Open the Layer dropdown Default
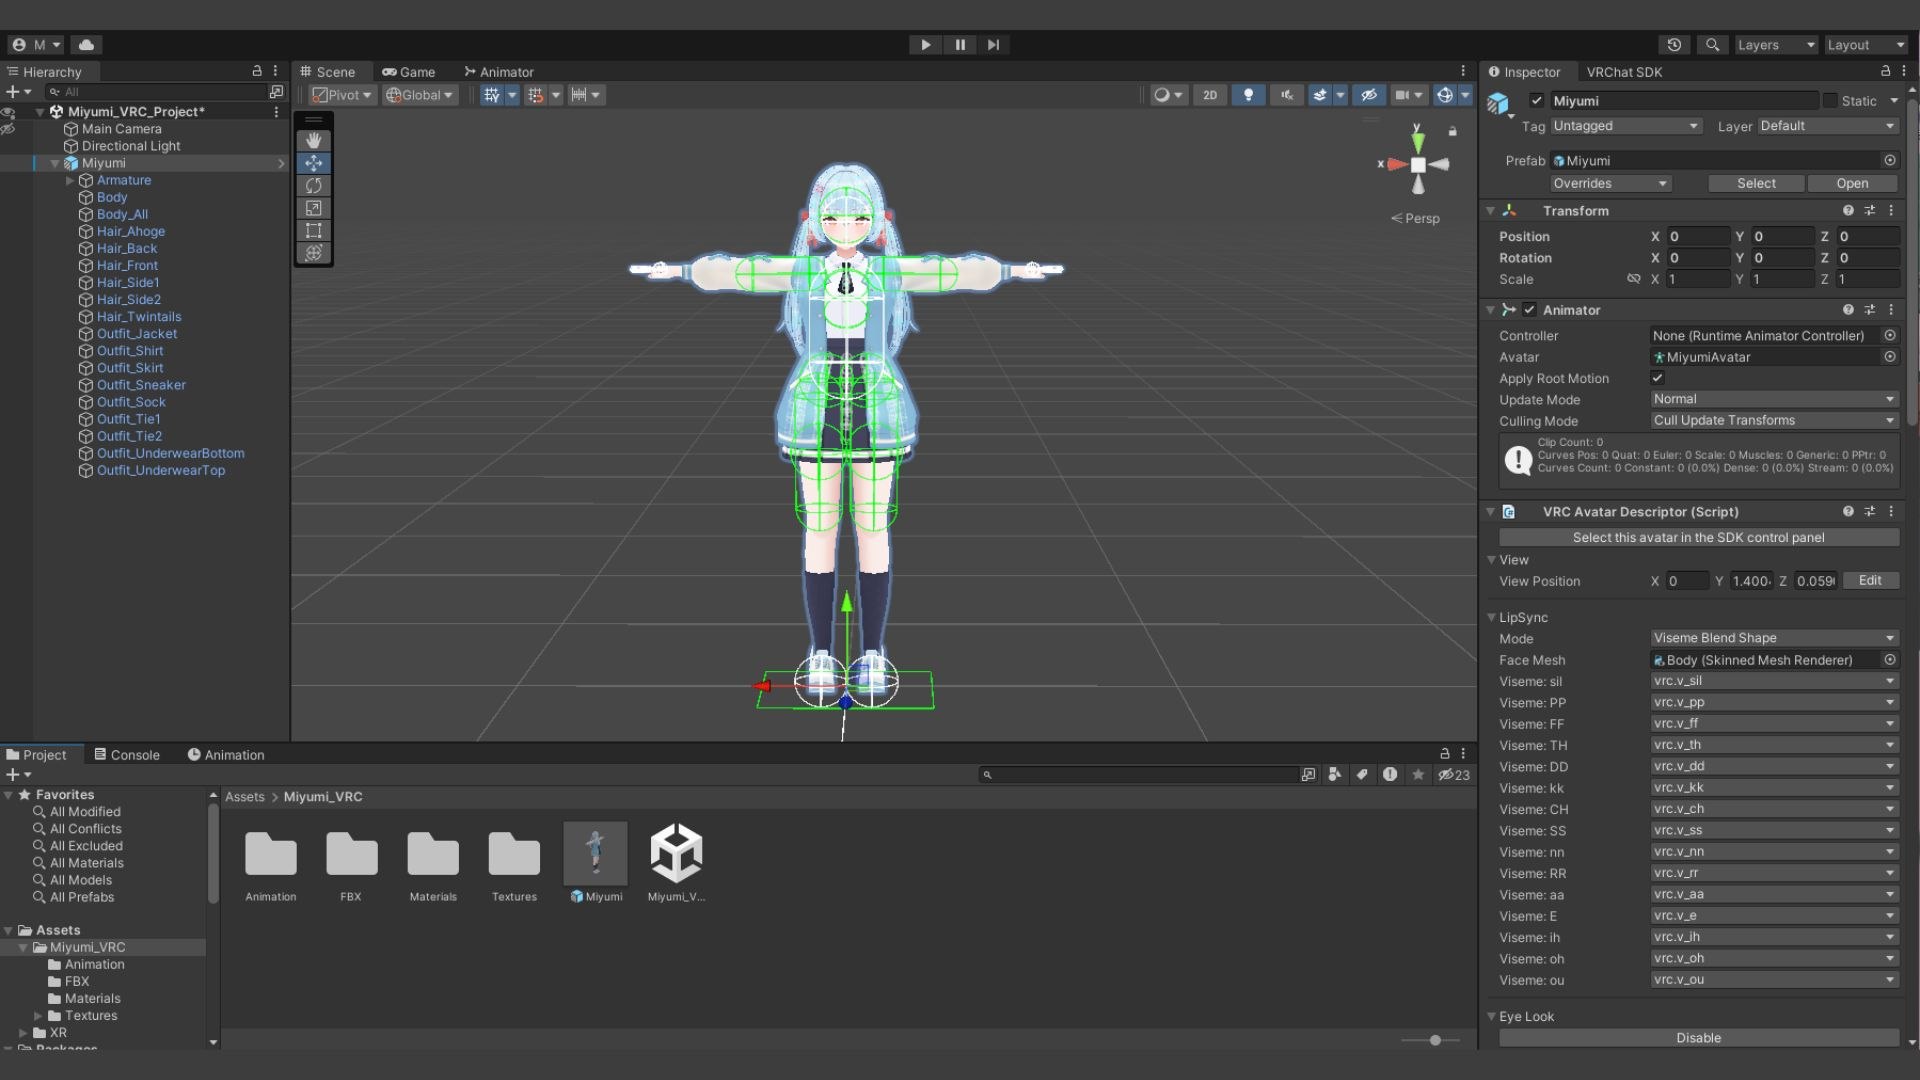Screen dimensions: 1920x1080 click(1827, 126)
